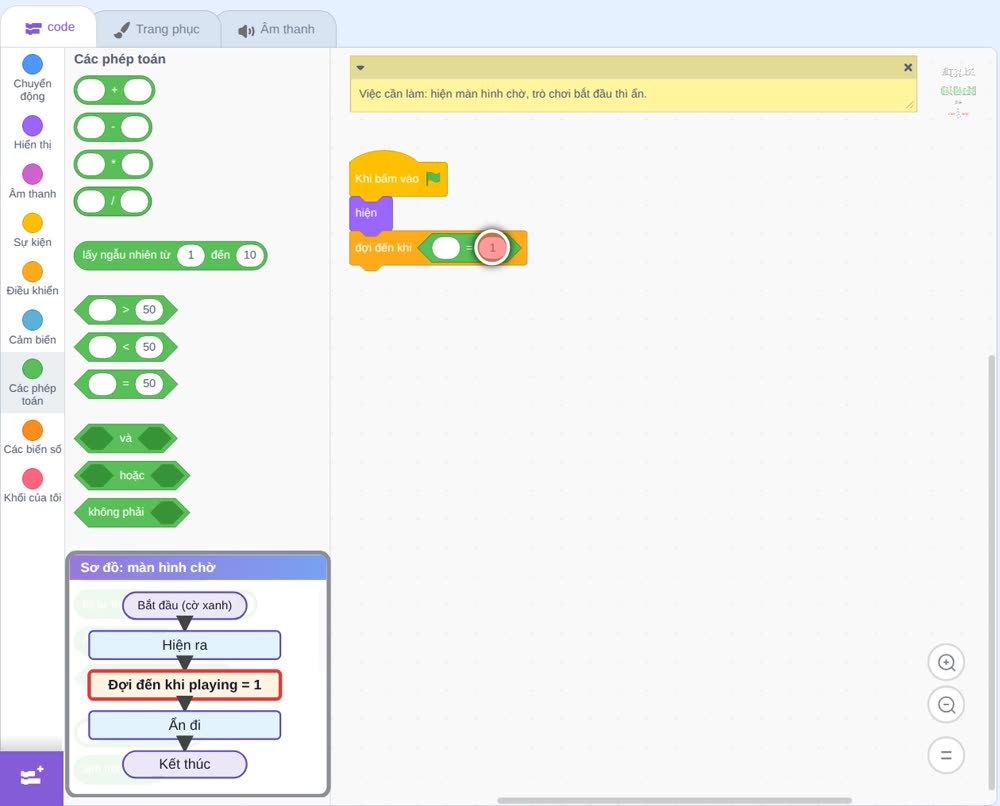Open the Âm thanh tab
The width and height of the screenshot is (1000, 806).
coord(277,29)
